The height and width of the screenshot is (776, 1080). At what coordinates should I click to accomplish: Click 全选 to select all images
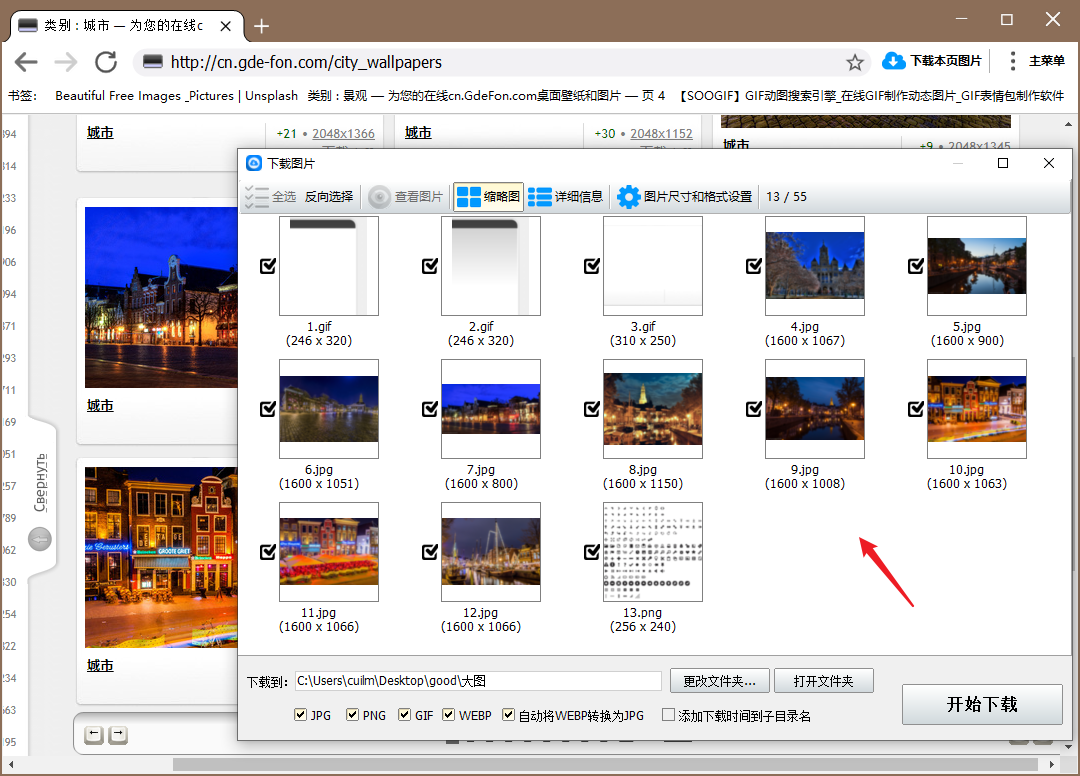(x=271, y=197)
